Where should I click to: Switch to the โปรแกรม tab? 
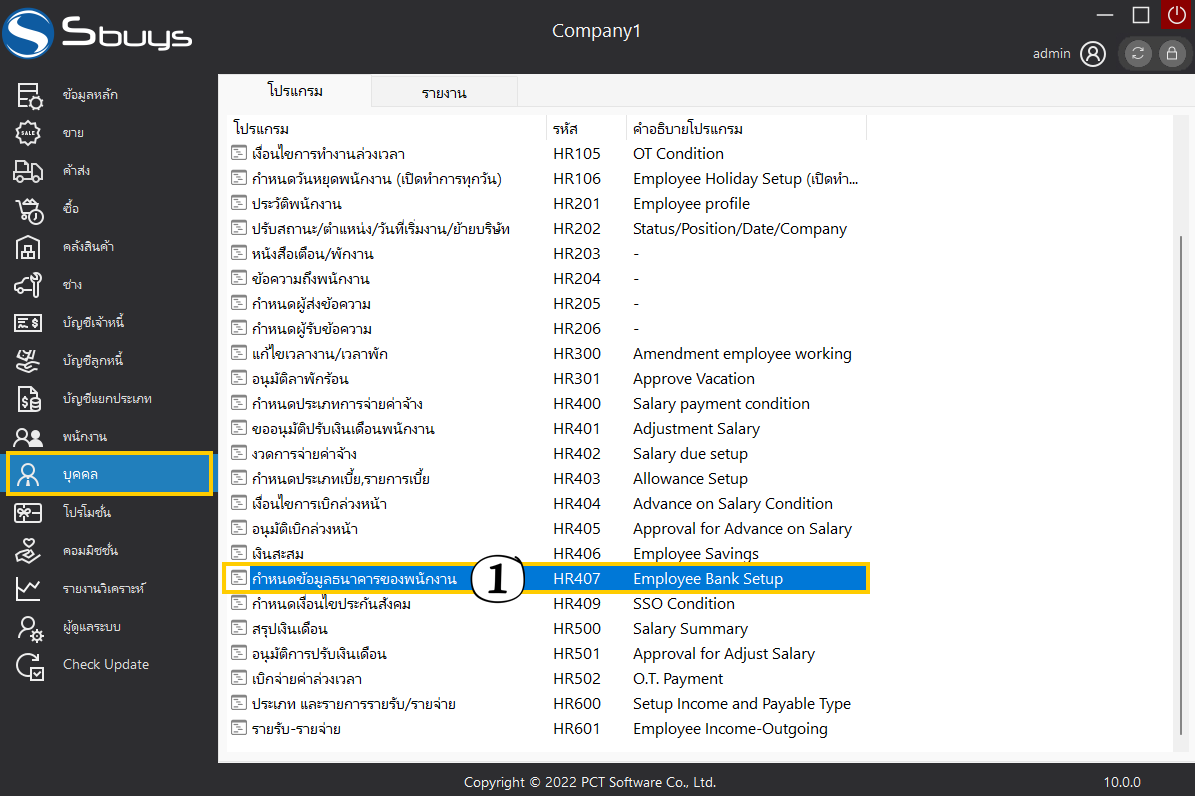click(x=295, y=91)
